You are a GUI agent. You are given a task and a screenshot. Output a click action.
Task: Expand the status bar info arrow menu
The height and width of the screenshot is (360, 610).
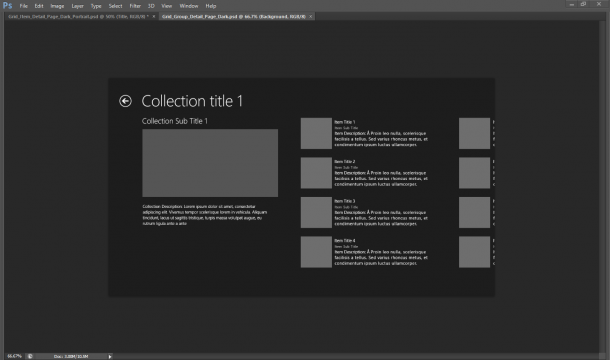(110, 356)
